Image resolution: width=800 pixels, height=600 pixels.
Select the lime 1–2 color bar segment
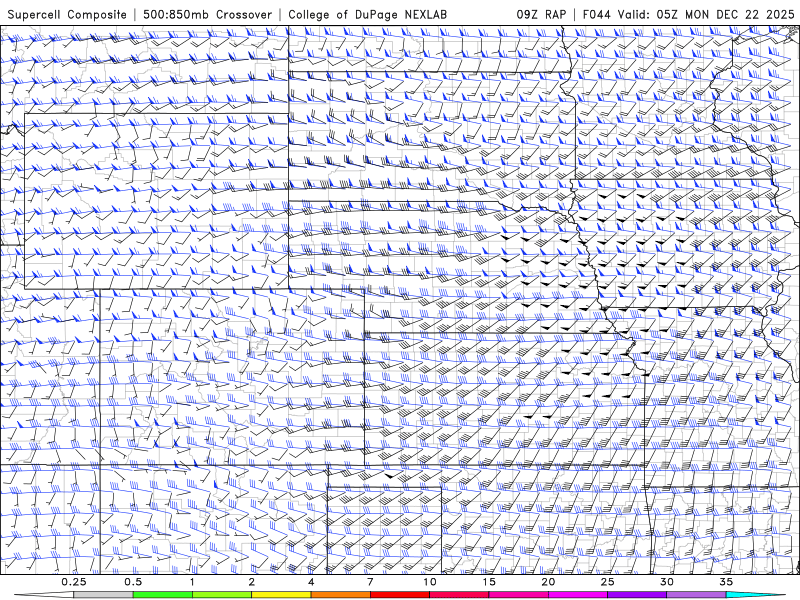[x=222, y=595]
